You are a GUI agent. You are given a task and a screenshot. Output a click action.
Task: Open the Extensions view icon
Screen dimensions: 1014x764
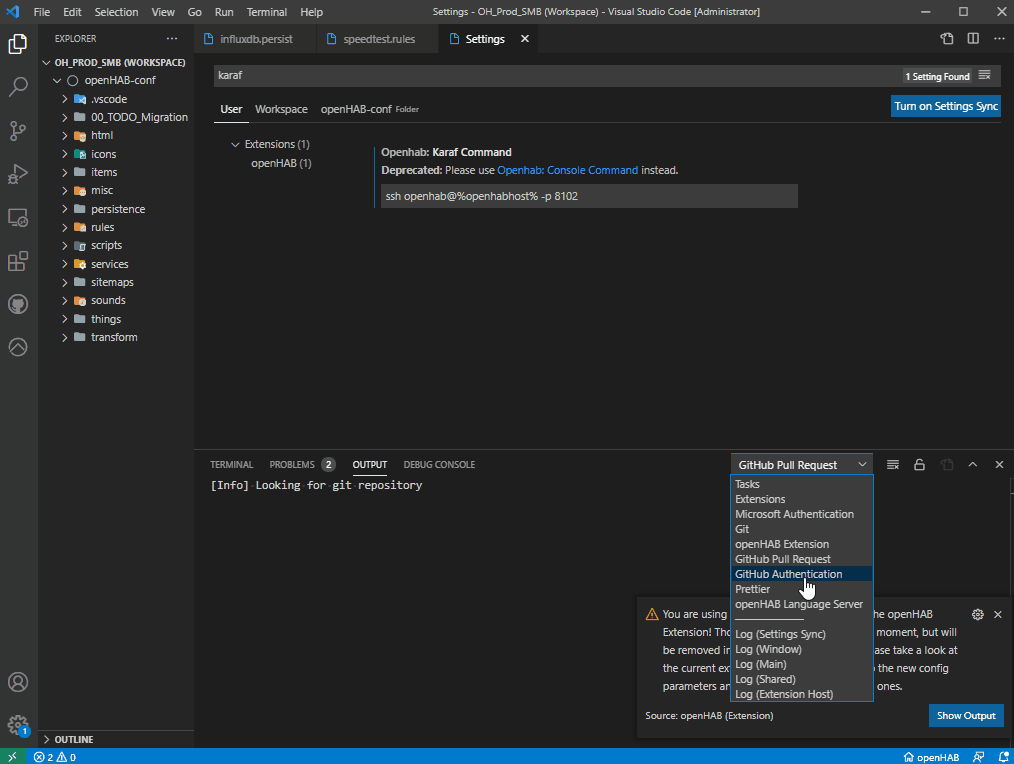point(18,261)
